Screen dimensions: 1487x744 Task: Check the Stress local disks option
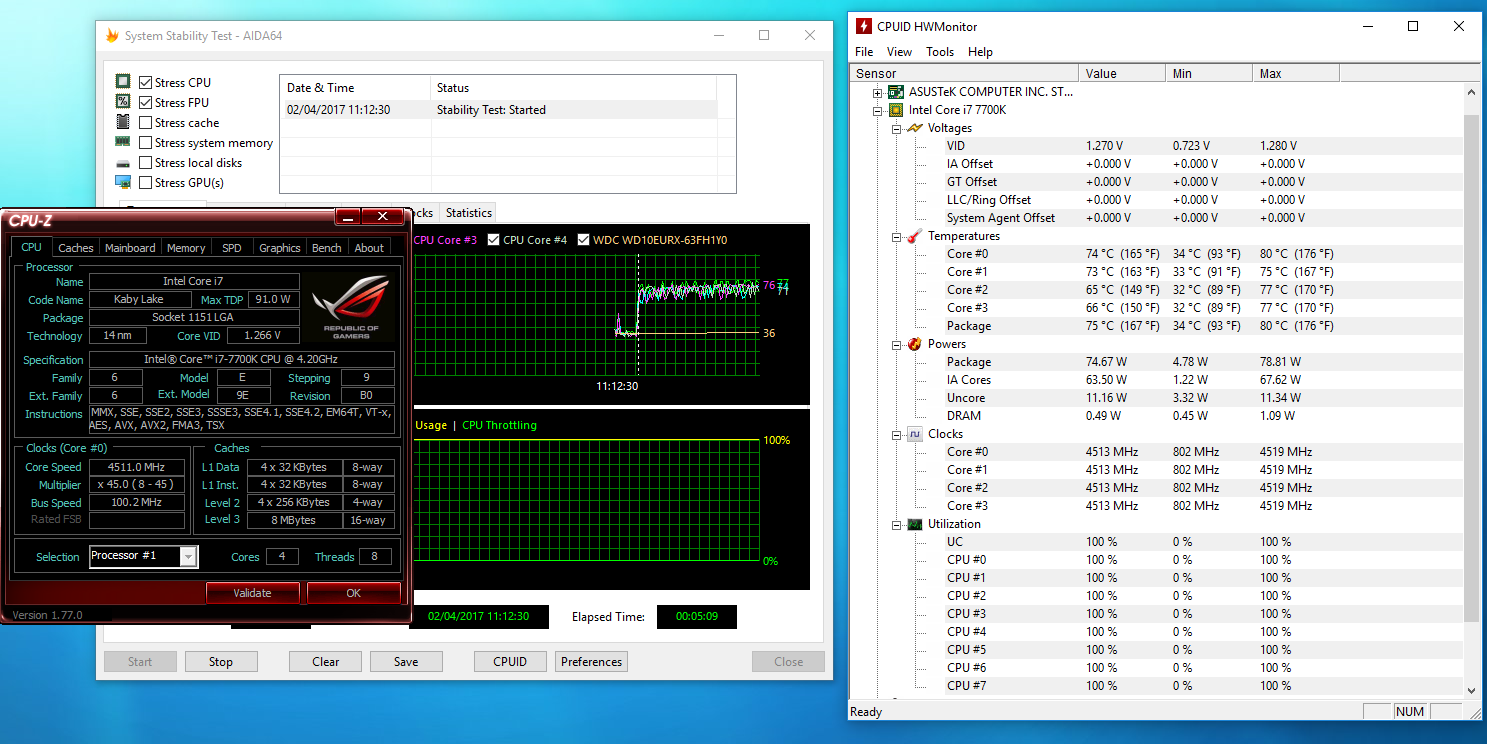click(x=146, y=162)
